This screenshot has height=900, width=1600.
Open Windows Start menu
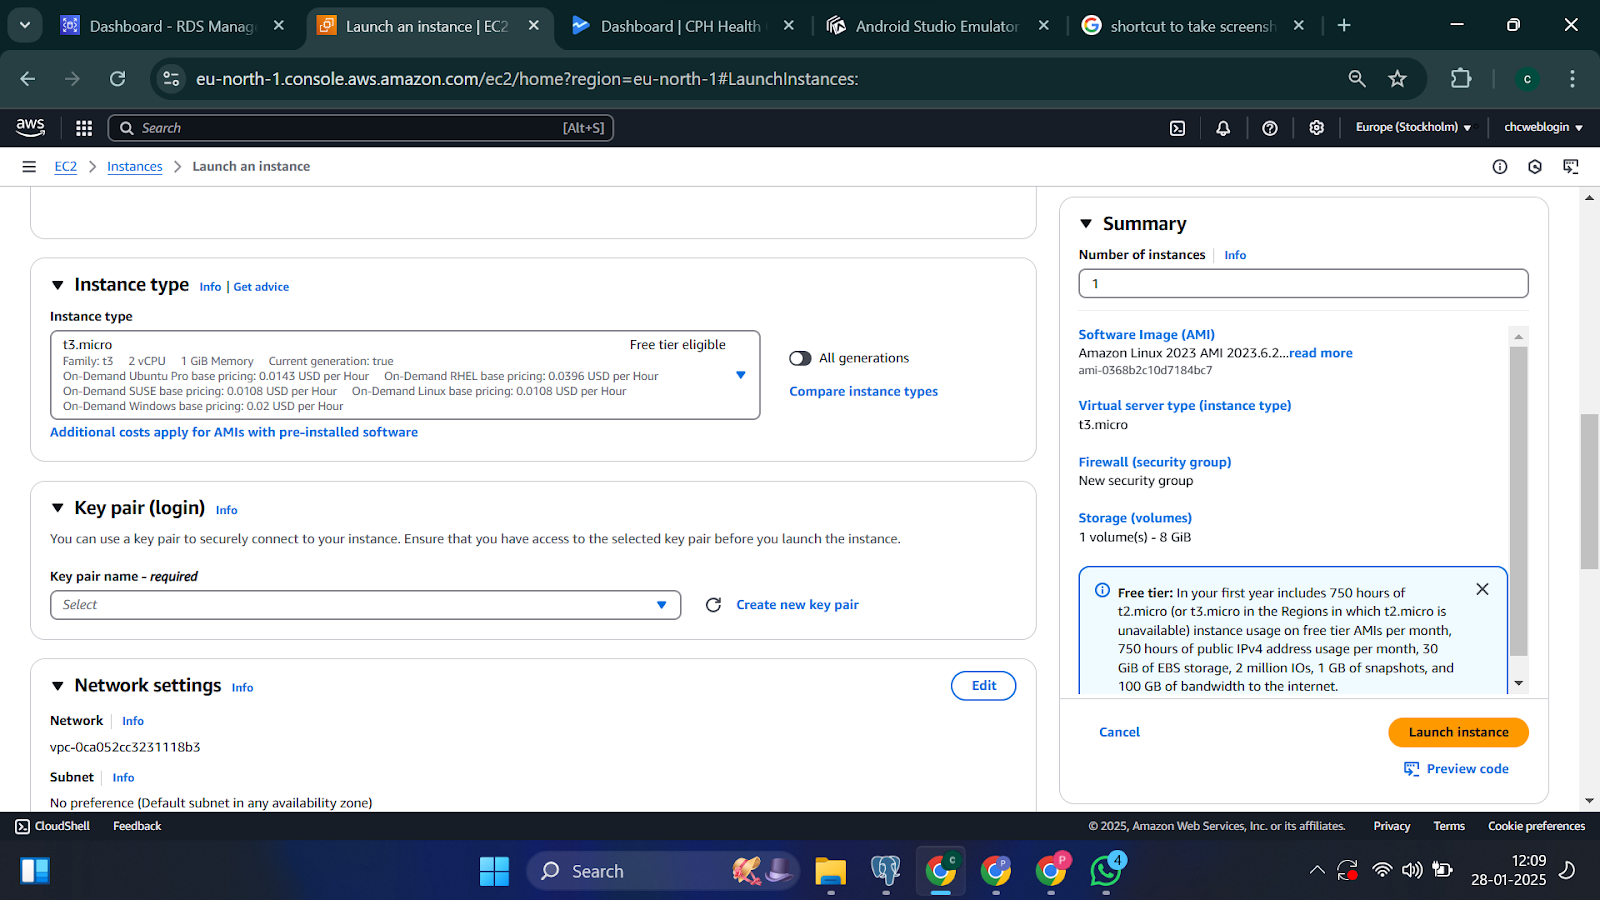[494, 871]
